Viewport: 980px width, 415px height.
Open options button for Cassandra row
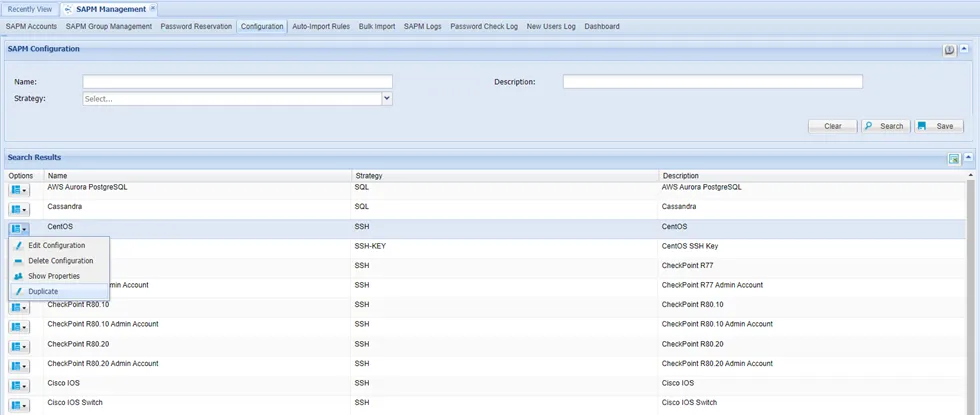(20, 210)
